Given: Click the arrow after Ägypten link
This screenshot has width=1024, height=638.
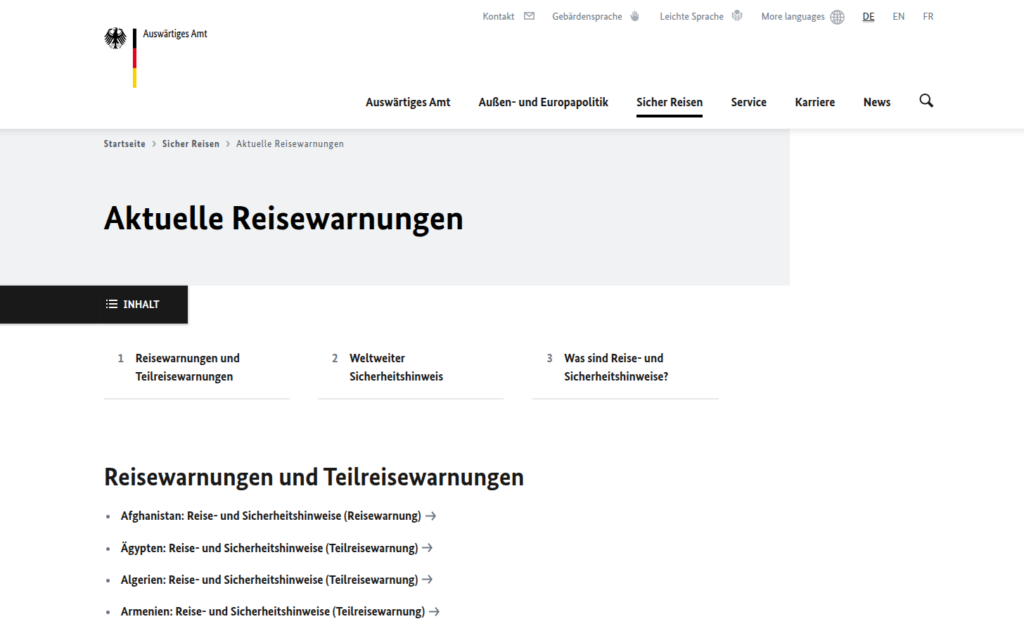Looking at the screenshot, I should coord(428,548).
